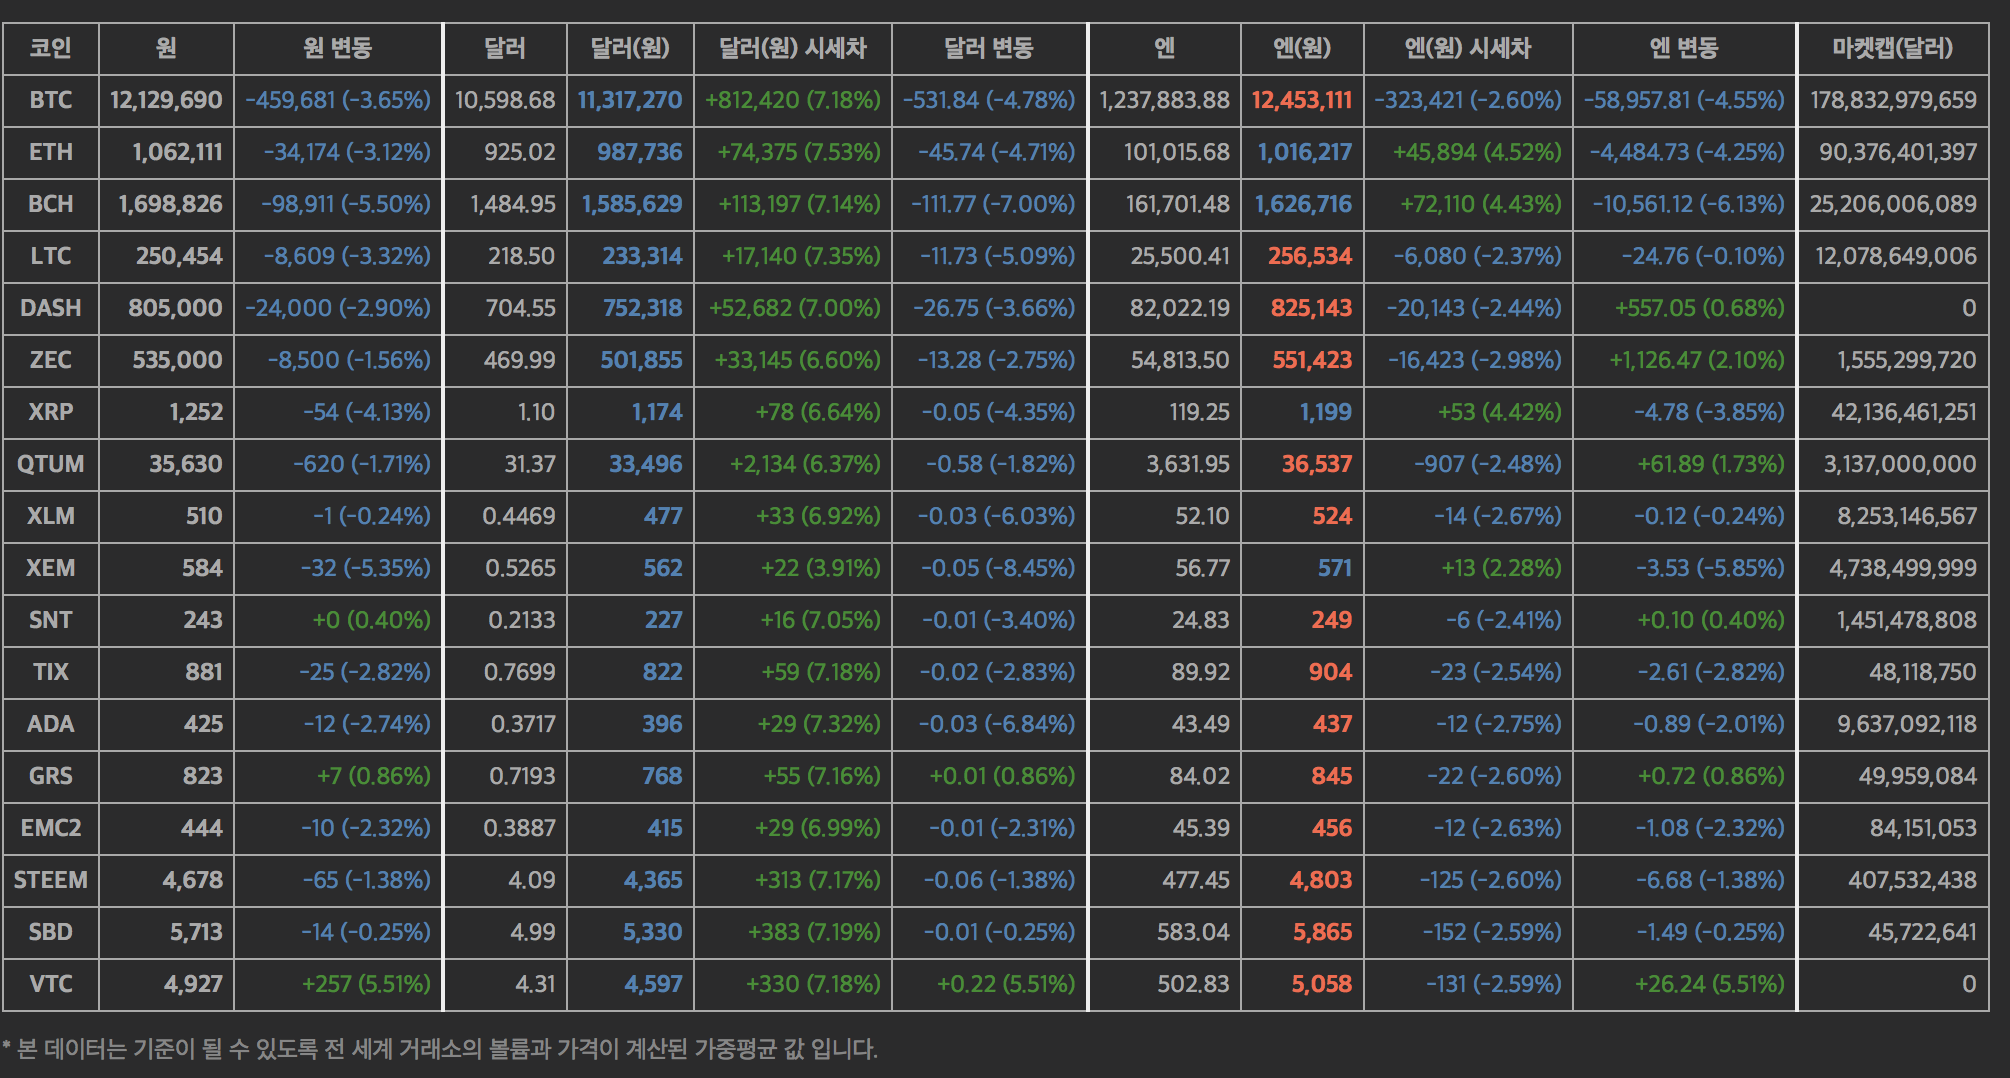The image size is (2010, 1078).
Task: Click XLM dollar price 0.4469
Action: tap(519, 516)
